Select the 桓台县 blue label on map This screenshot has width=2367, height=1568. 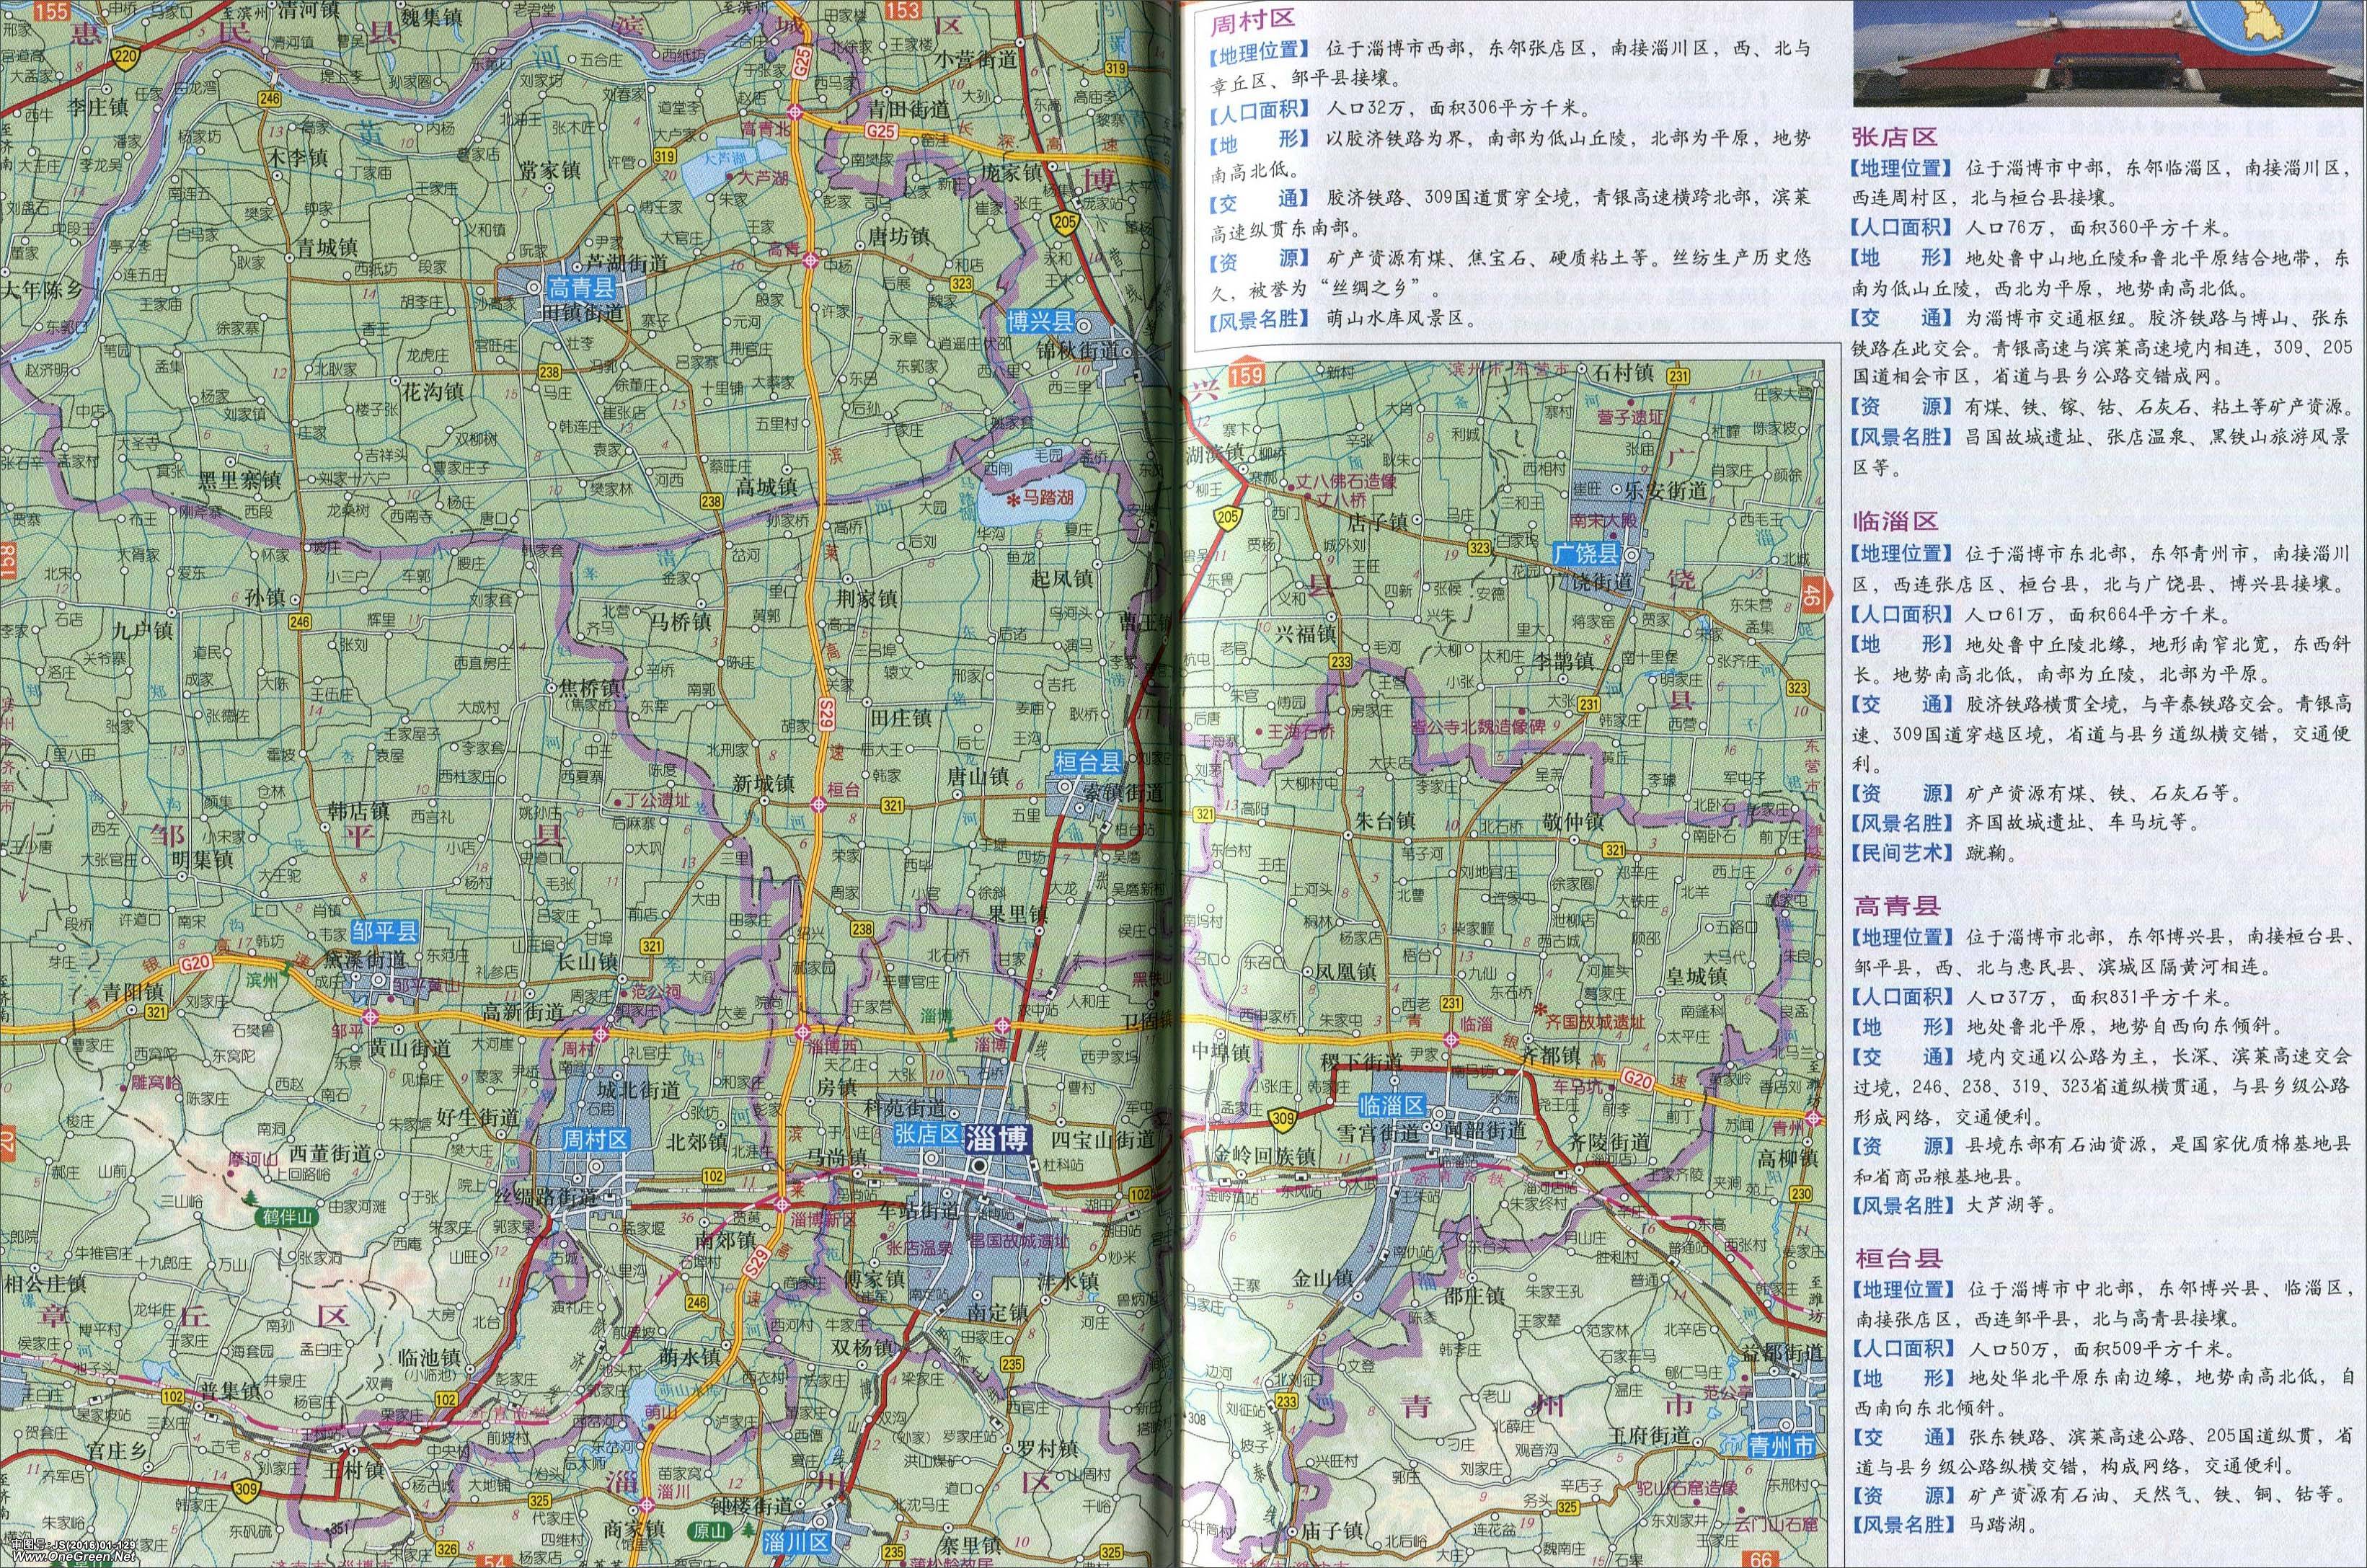tap(1087, 763)
